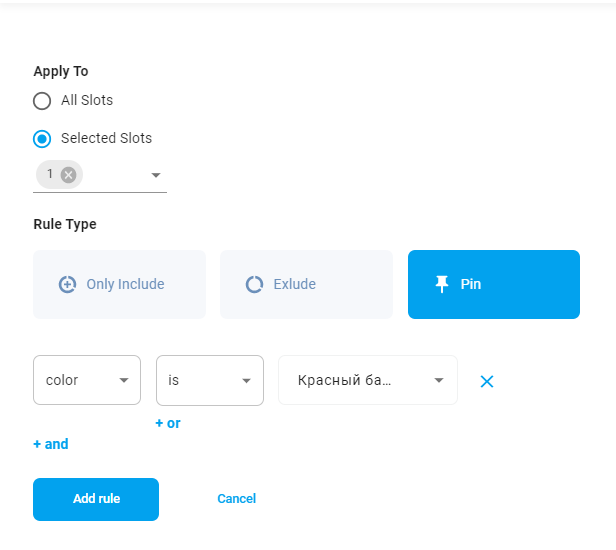Image resolution: width=616 pixels, height=550 pixels.
Task: Open the color attribute dropdown
Action: (x=87, y=380)
